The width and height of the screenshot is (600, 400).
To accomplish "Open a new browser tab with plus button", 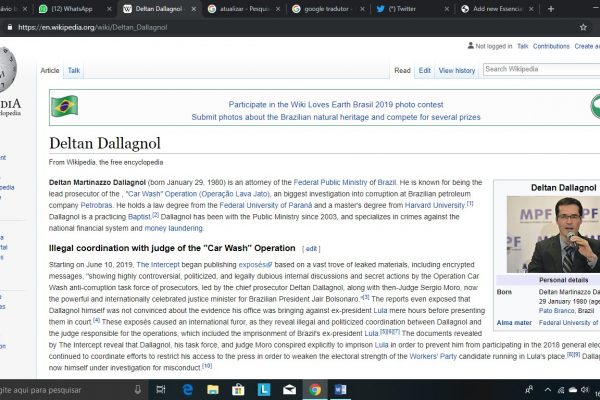I will pos(551,9).
